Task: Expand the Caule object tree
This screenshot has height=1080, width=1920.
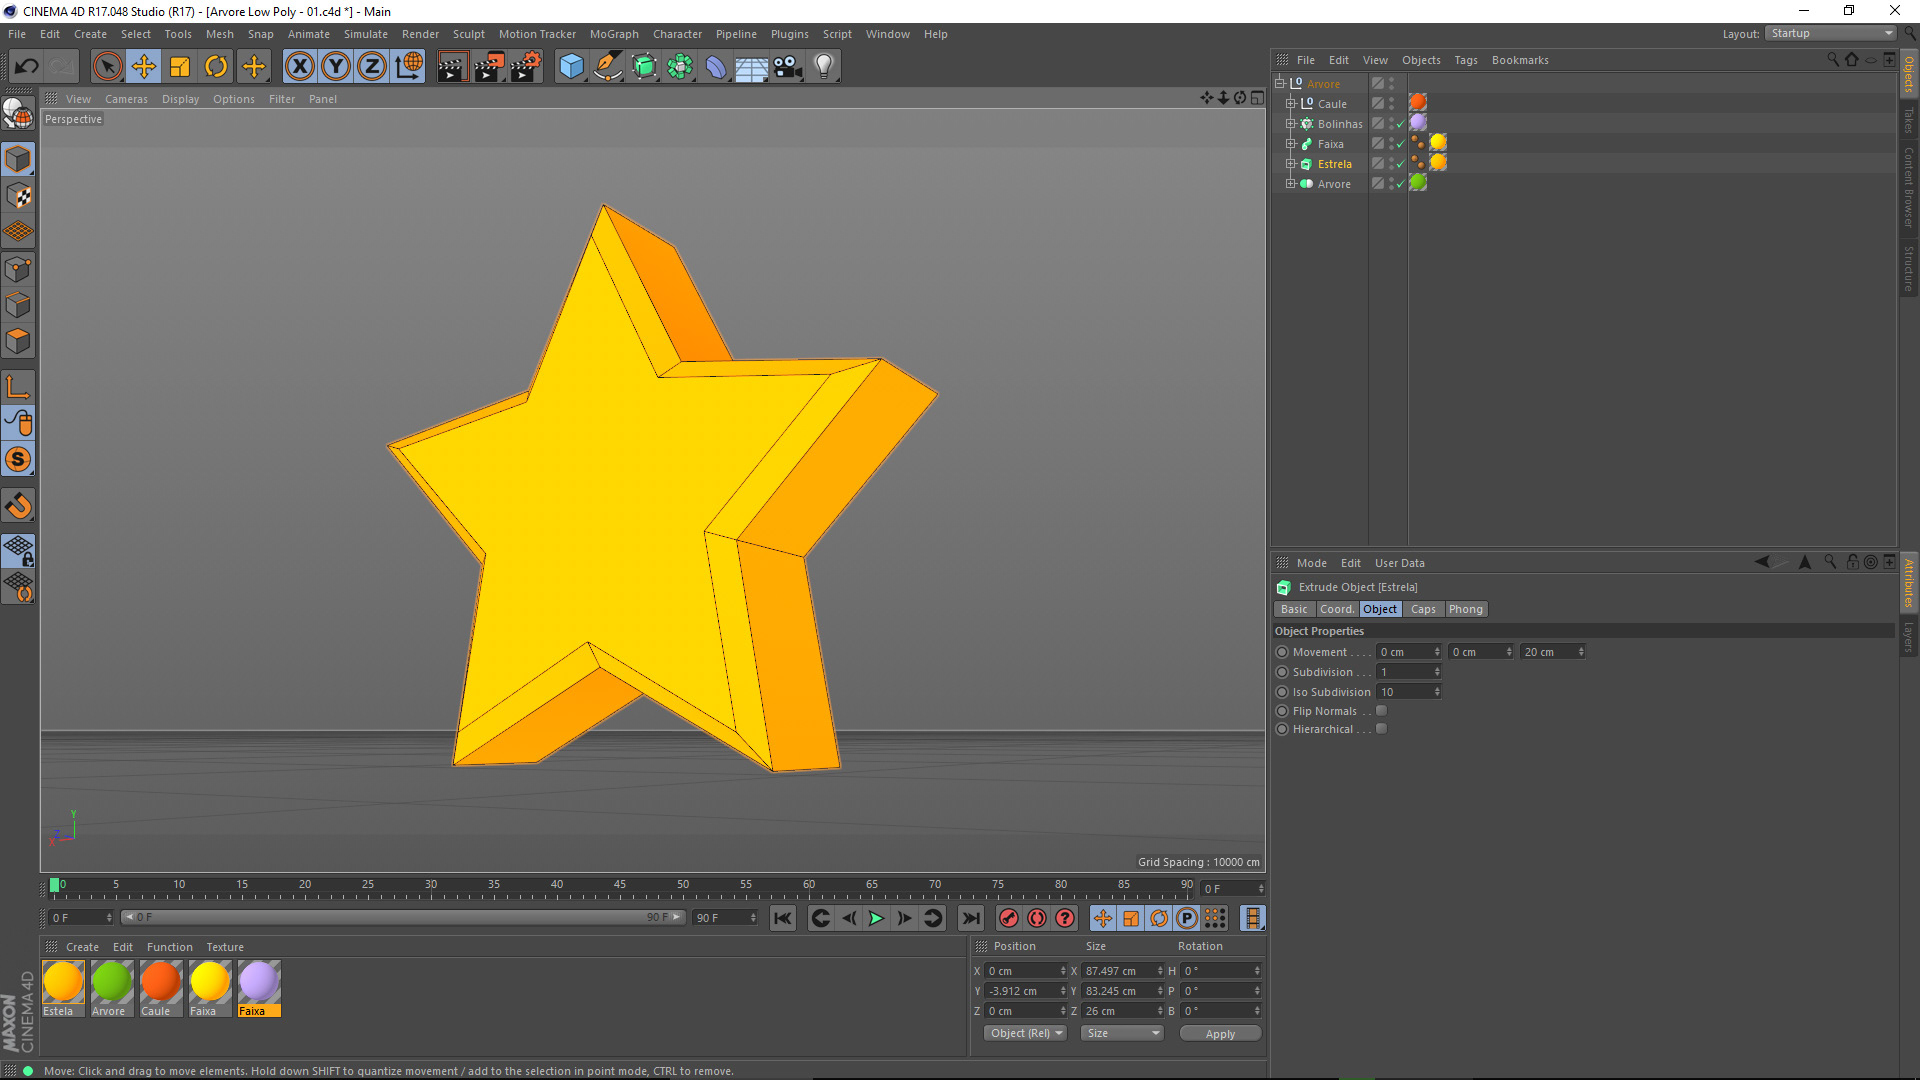Action: (1291, 104)
